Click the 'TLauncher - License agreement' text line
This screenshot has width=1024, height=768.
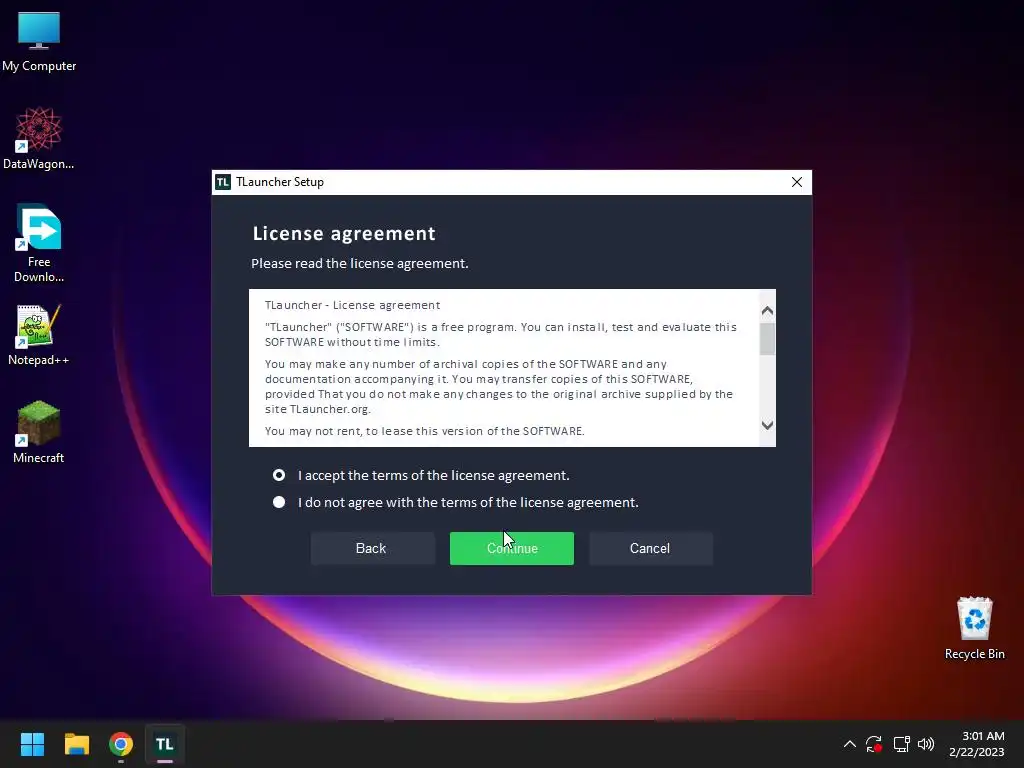pyautogui.click(x=353, y=305)
